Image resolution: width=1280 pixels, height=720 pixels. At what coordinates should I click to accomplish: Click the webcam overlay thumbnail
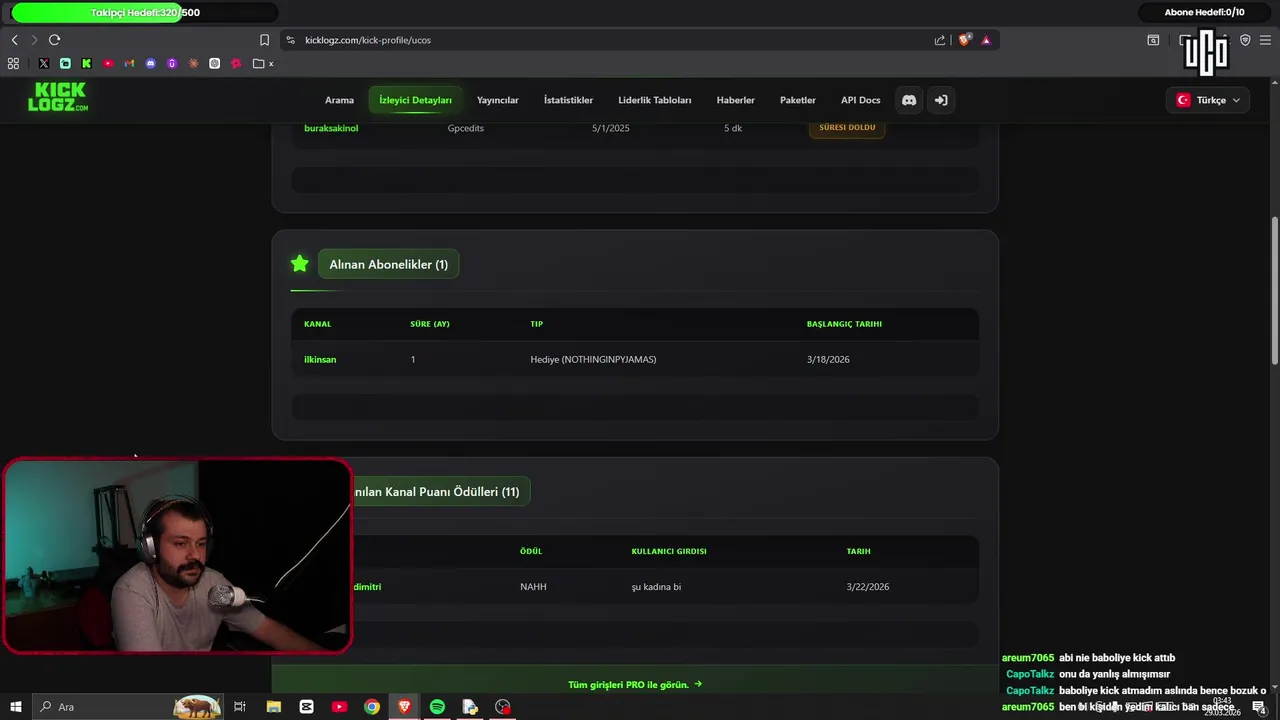pos(178,556)
